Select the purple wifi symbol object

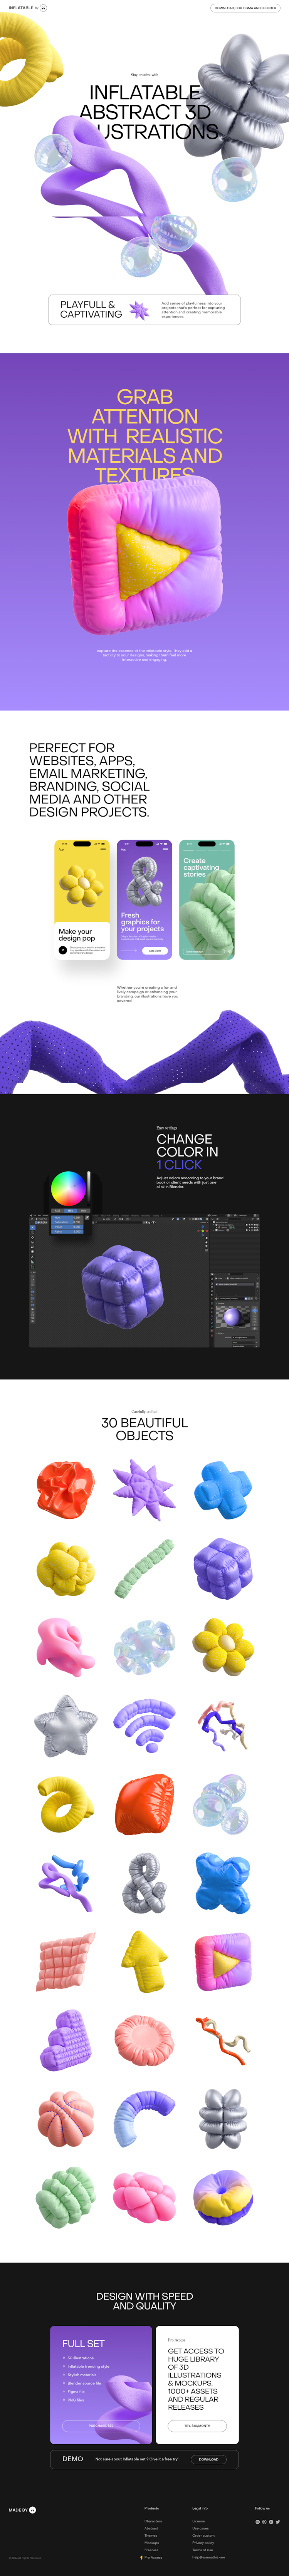click(144, 1725)
